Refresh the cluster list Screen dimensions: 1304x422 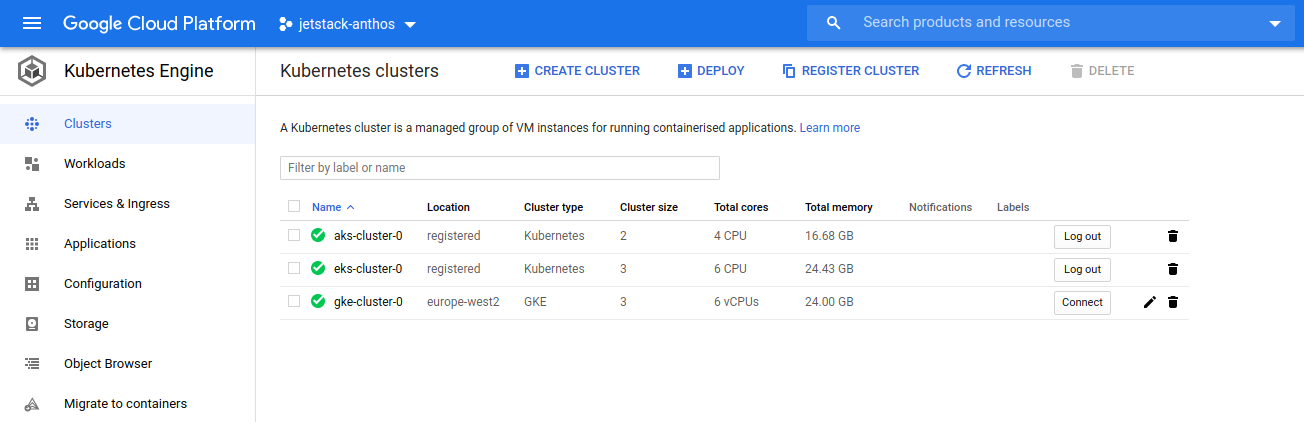(994, 71)
